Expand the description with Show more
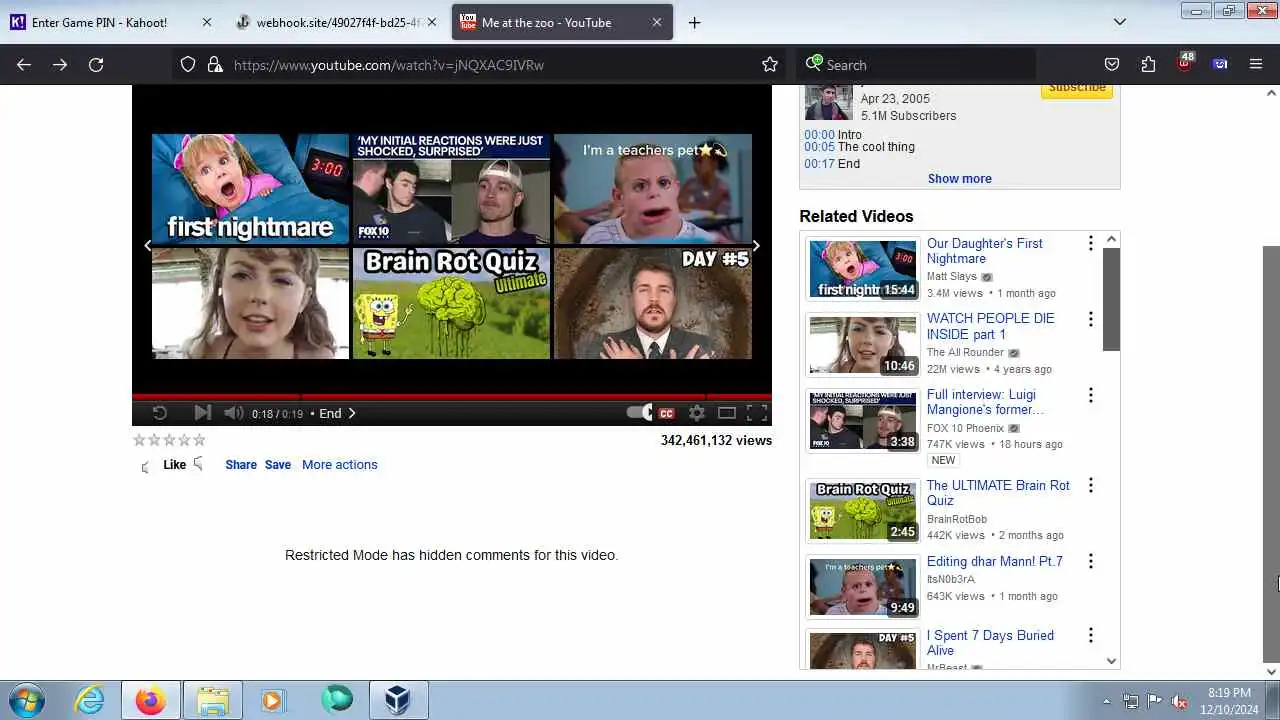Screen dimensions: 1280x720 pyautogui.click(x=960, y=179)
